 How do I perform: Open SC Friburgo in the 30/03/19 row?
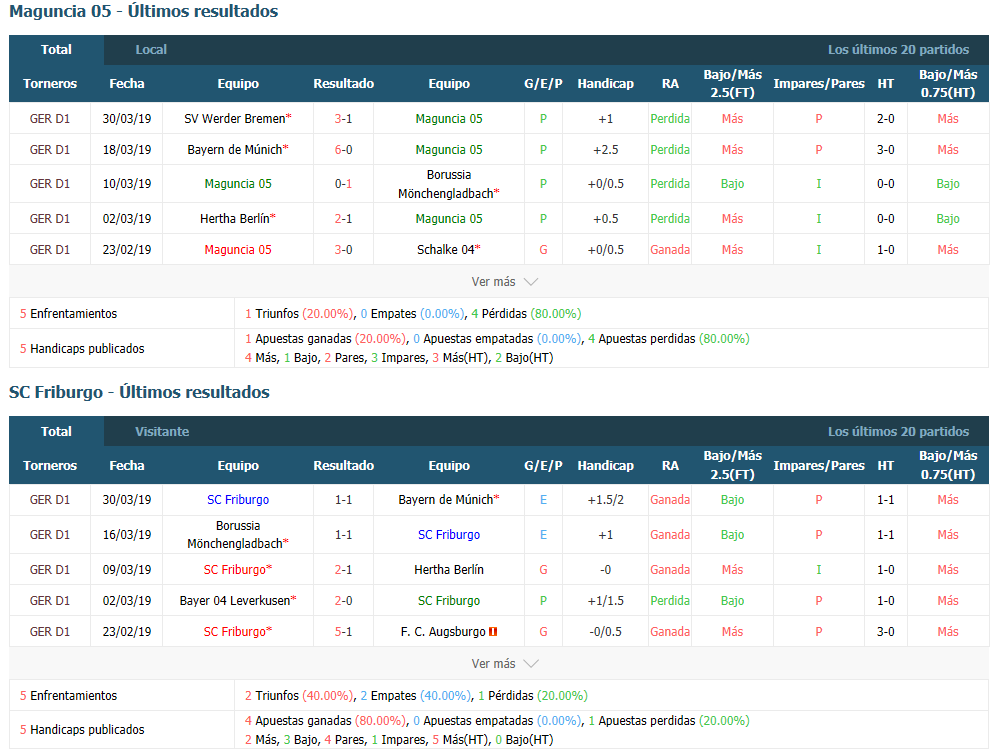tap(238, 500)
